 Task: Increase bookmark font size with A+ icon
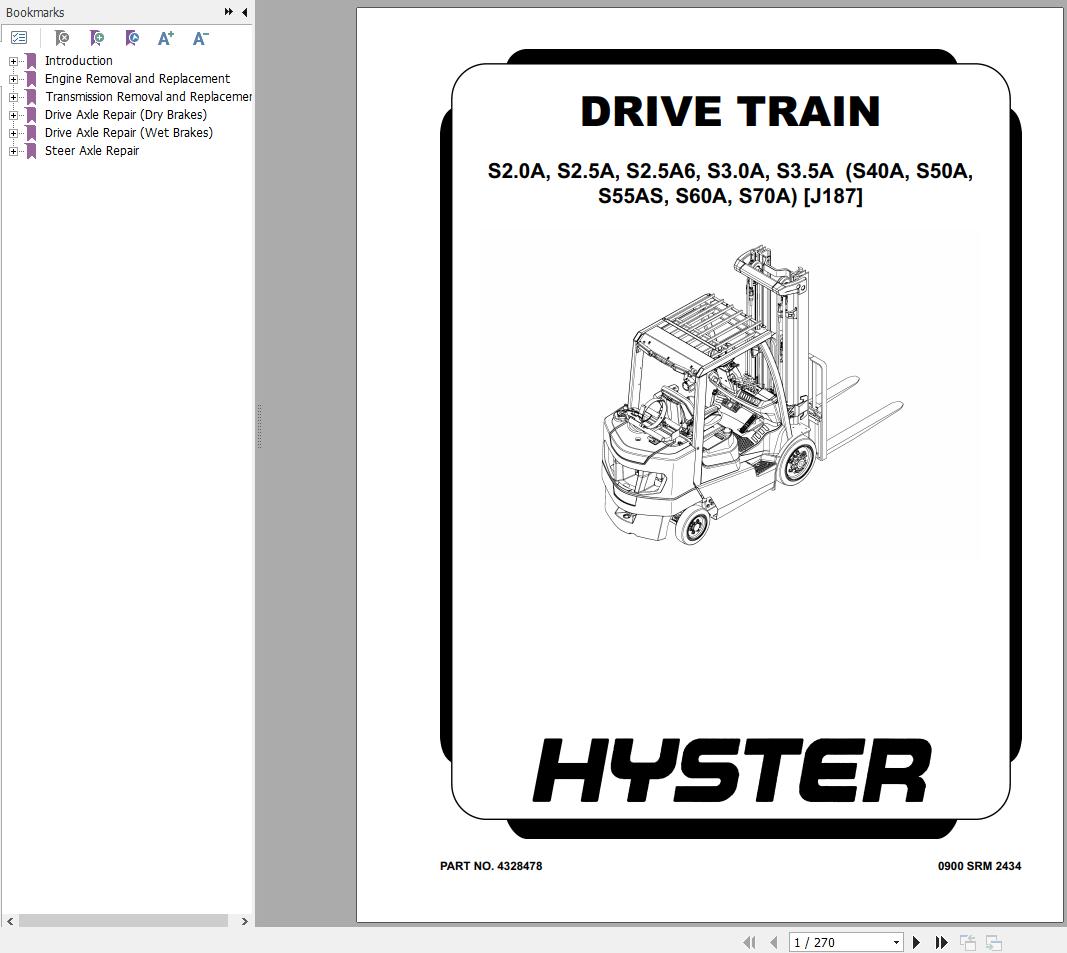coord(166,38)
